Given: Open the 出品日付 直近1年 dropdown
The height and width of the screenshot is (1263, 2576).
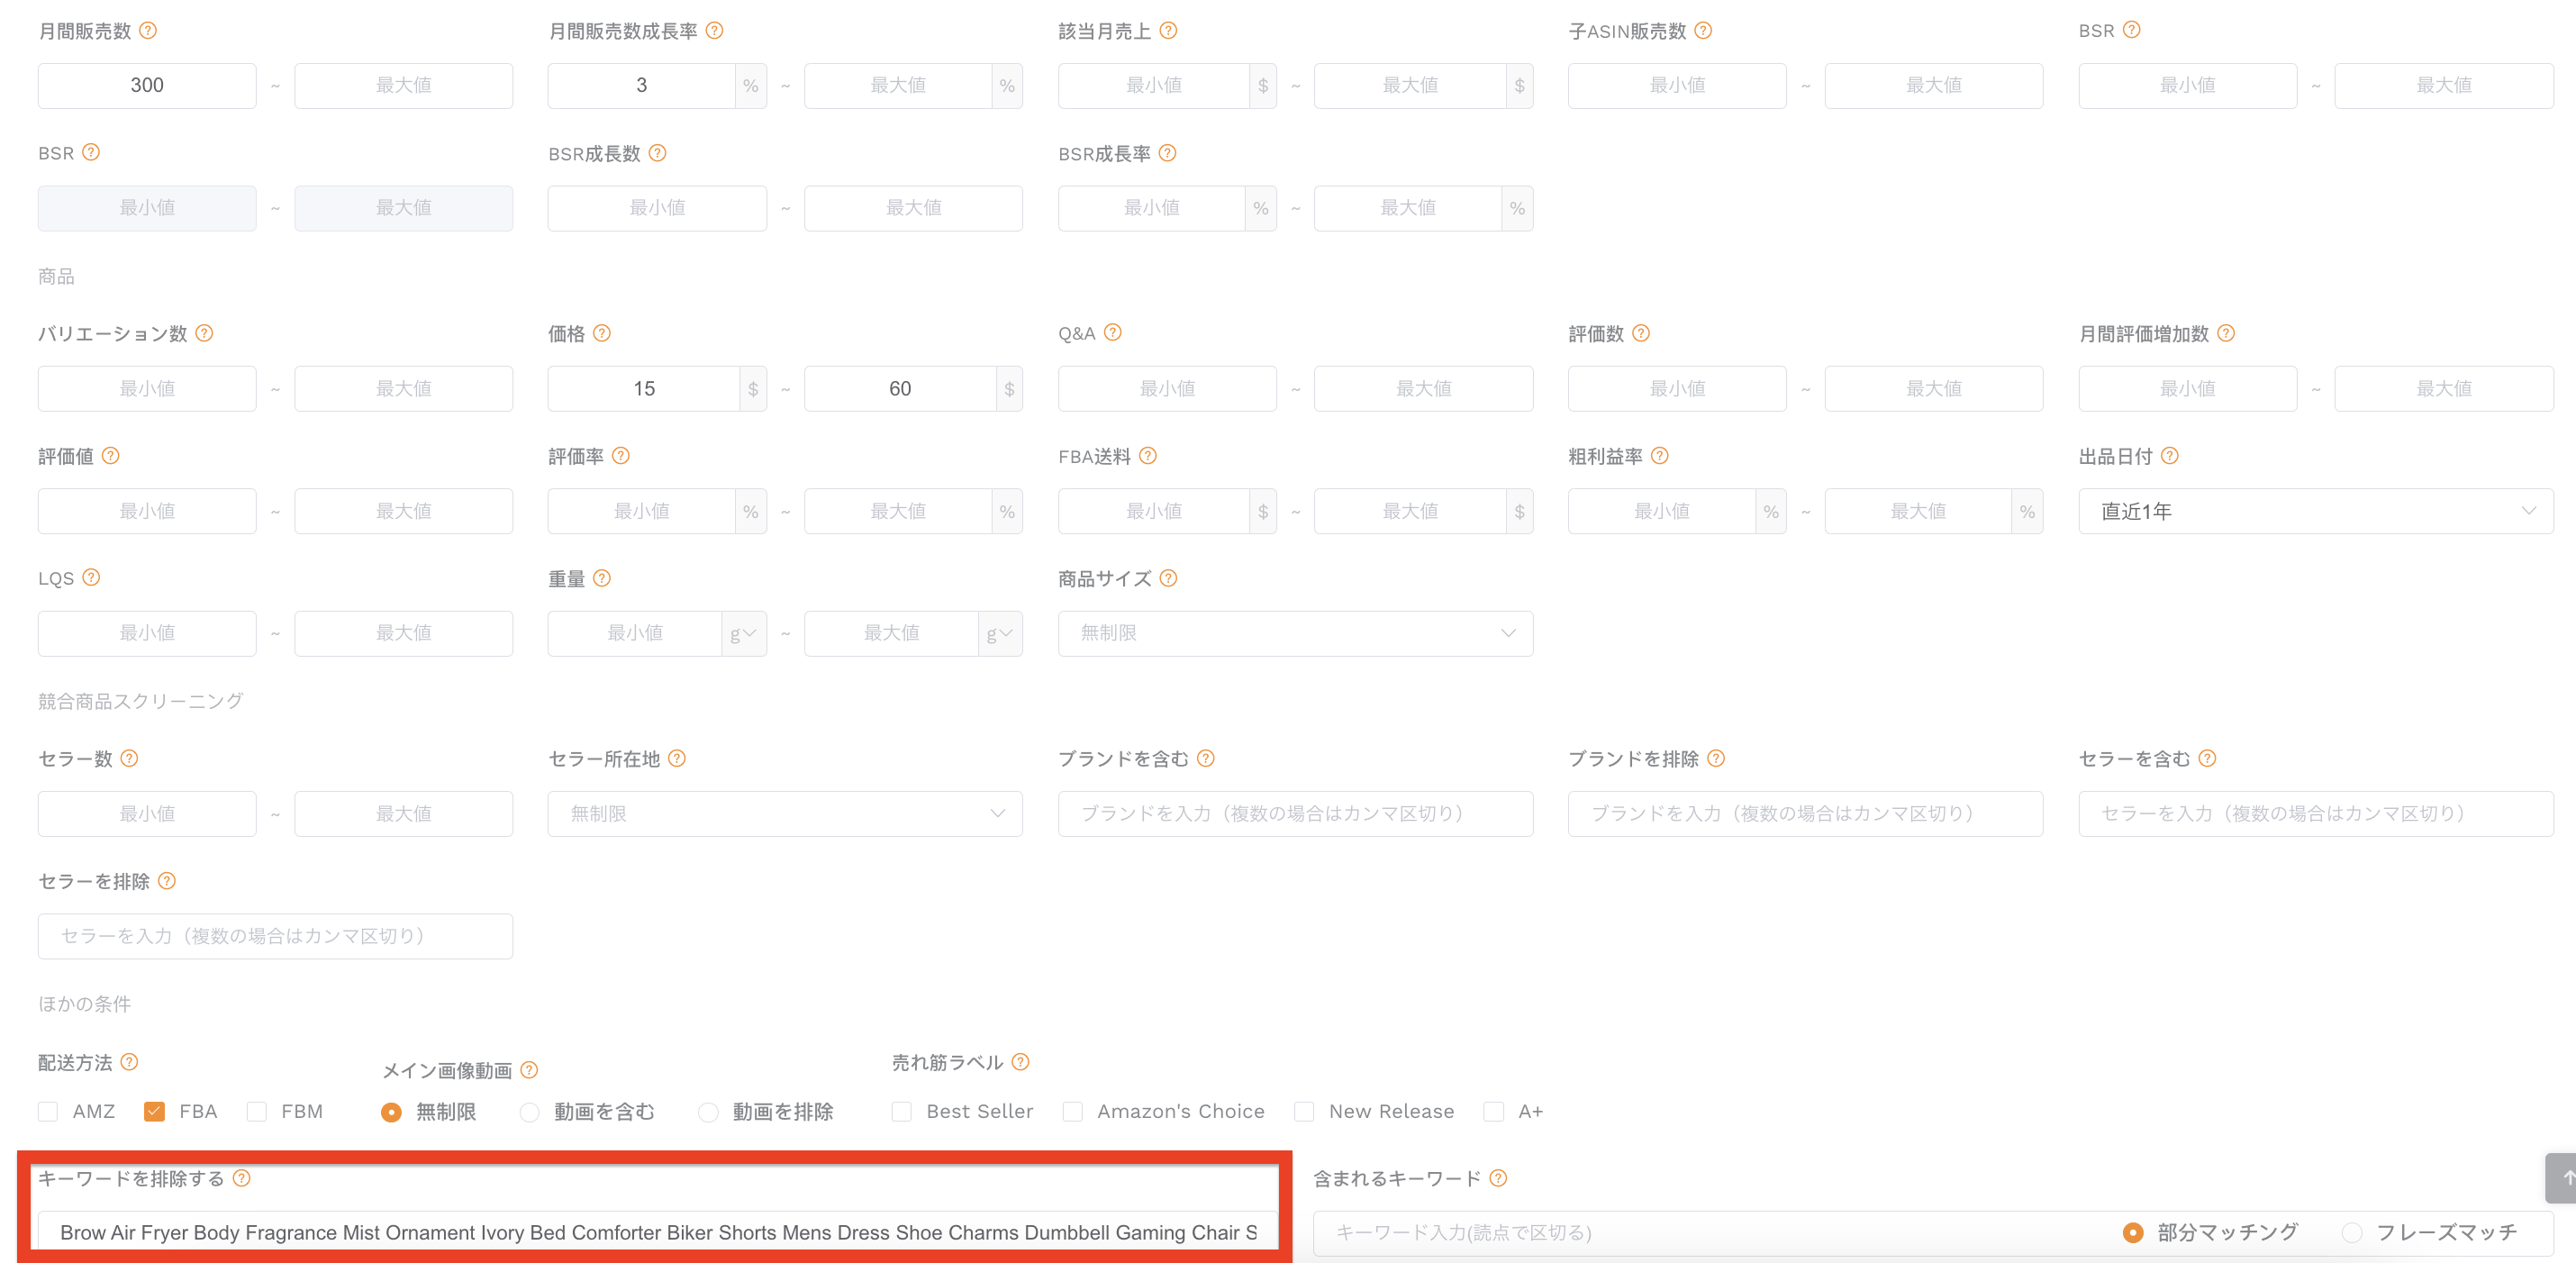Looking at the screenshot, I should (2316, 511).
